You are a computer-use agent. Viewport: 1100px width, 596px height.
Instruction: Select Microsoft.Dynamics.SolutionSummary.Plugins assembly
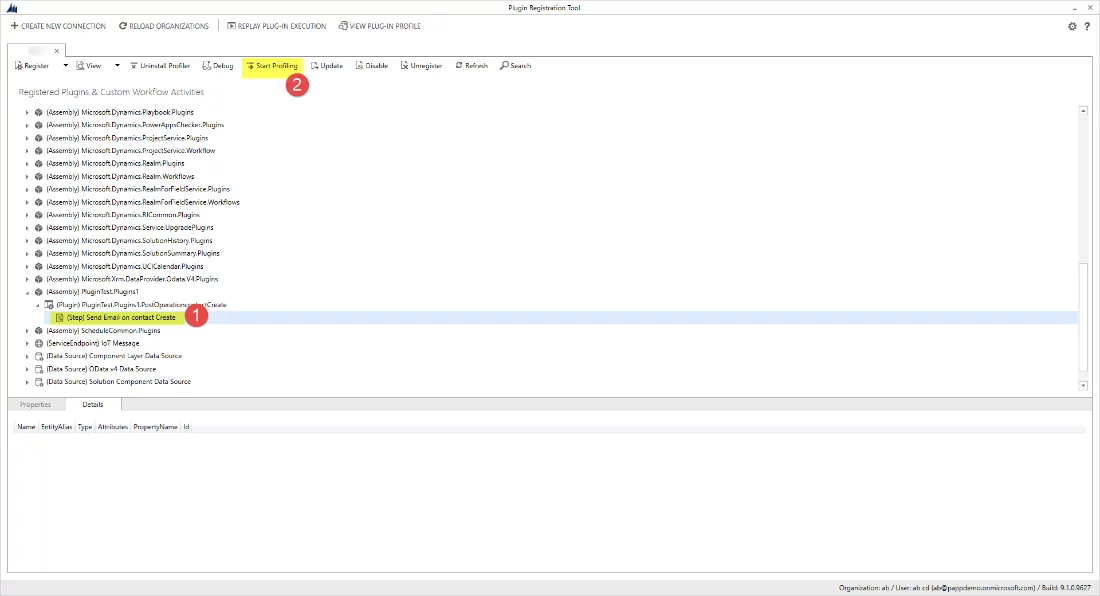point(133,253)
